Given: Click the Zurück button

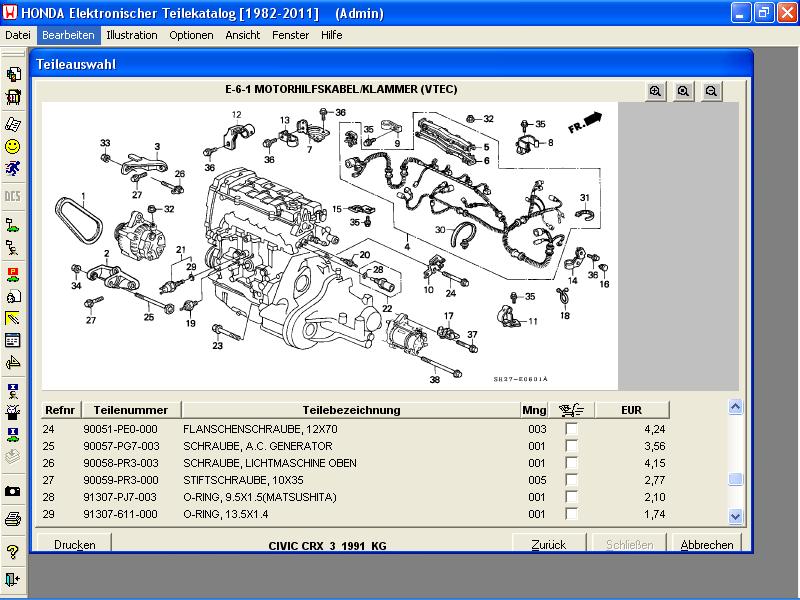Looking at the screenshot, I should click(548, 543).
